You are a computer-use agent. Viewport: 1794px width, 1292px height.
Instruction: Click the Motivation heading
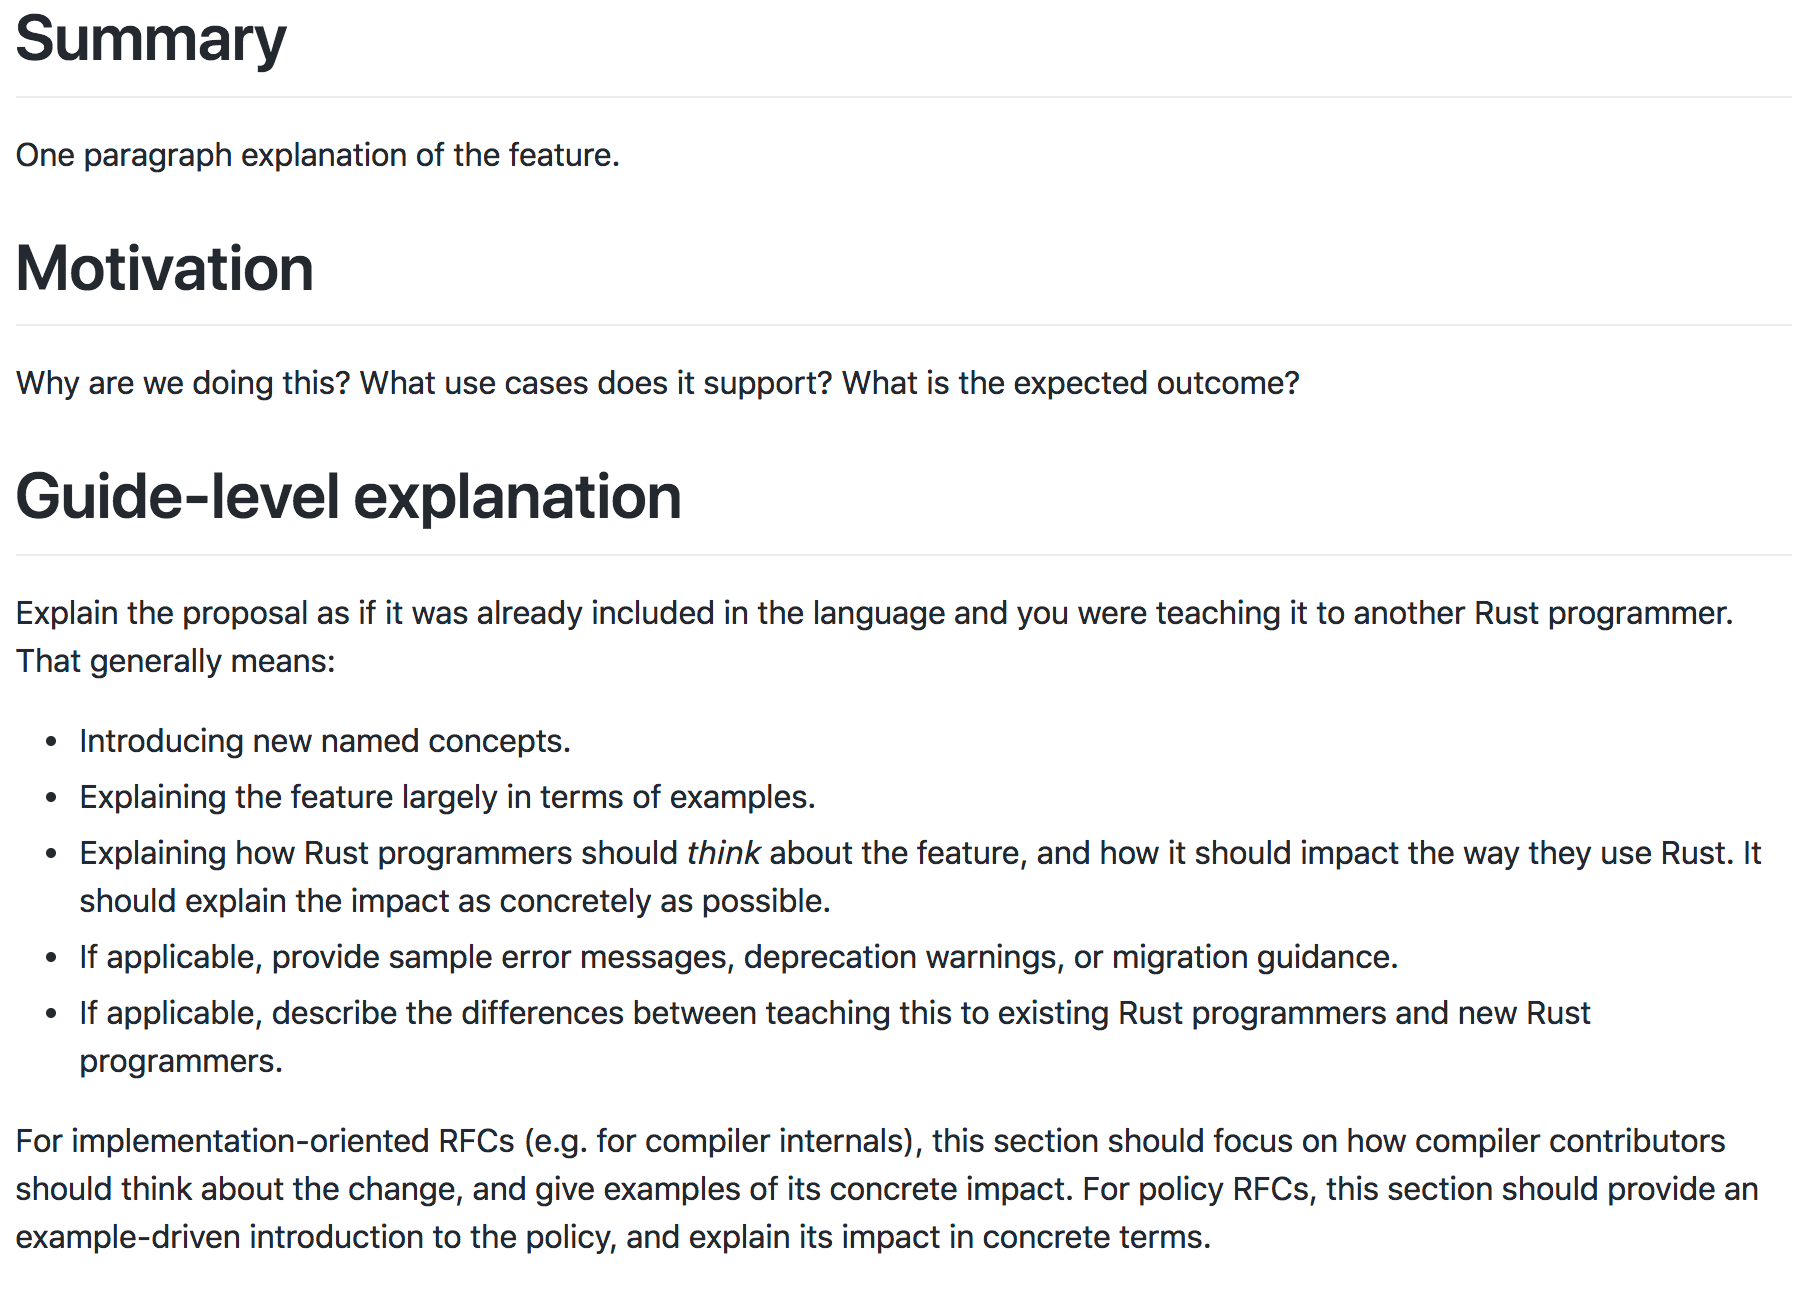coord(165,268)
